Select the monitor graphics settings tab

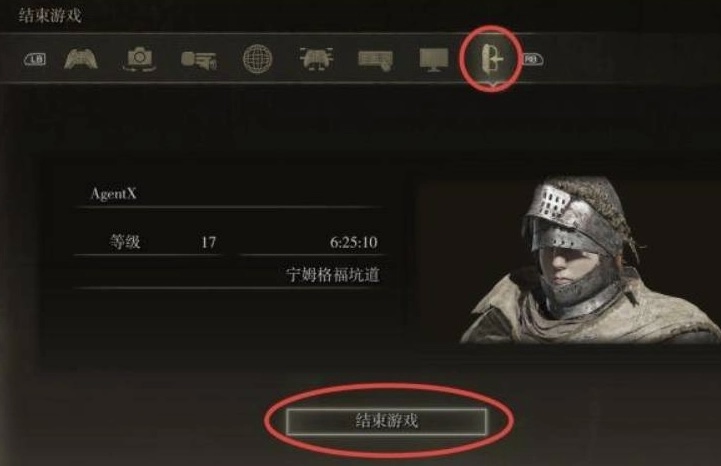click(x=434, y=60)
